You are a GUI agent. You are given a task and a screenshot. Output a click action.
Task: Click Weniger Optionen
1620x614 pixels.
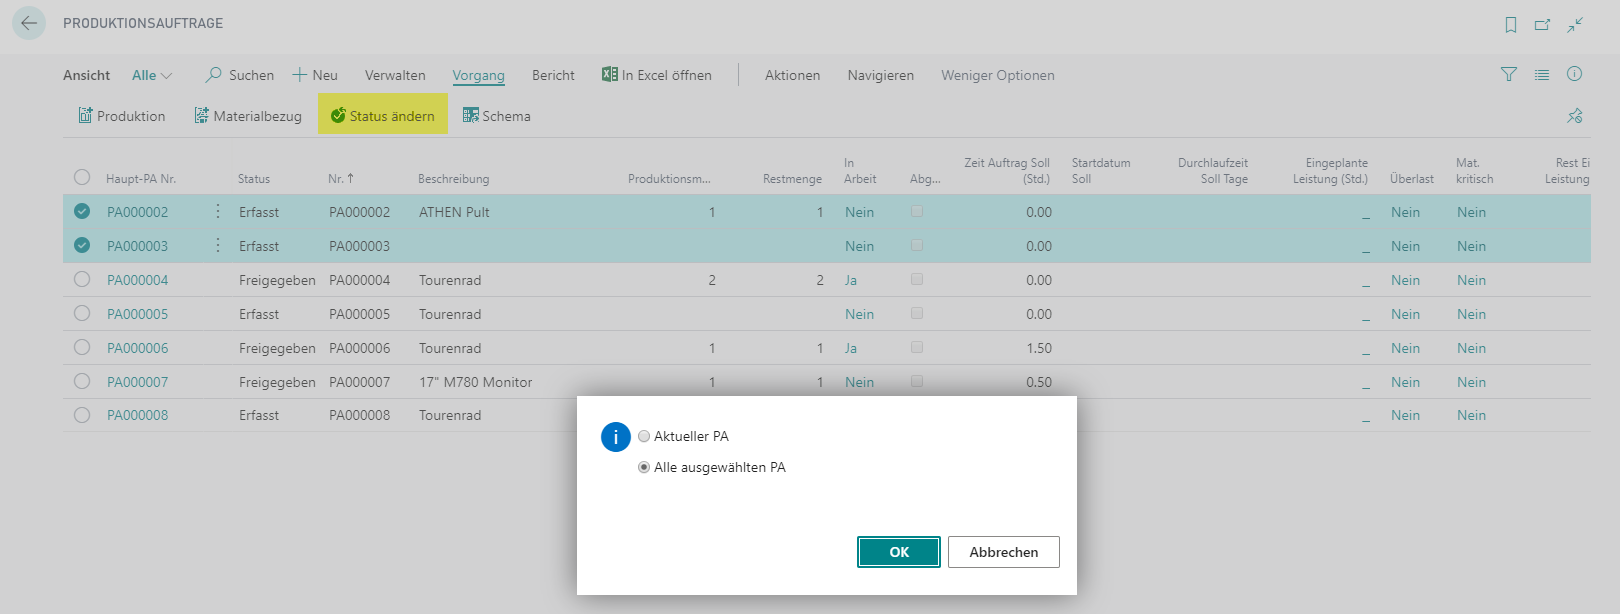[998, 75]
